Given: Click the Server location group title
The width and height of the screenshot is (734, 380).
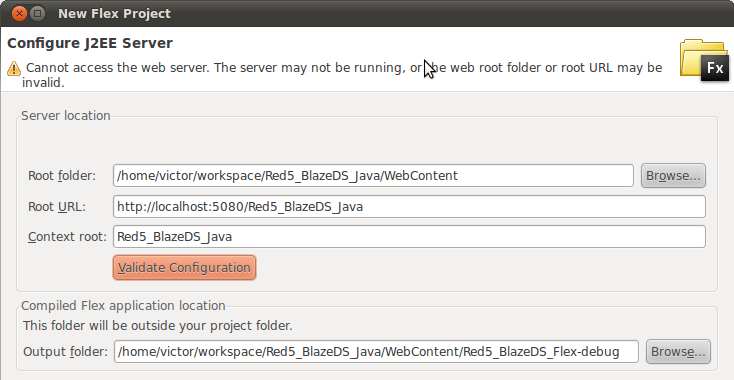Looking at the screenshot, I should (x=66, y=116).
